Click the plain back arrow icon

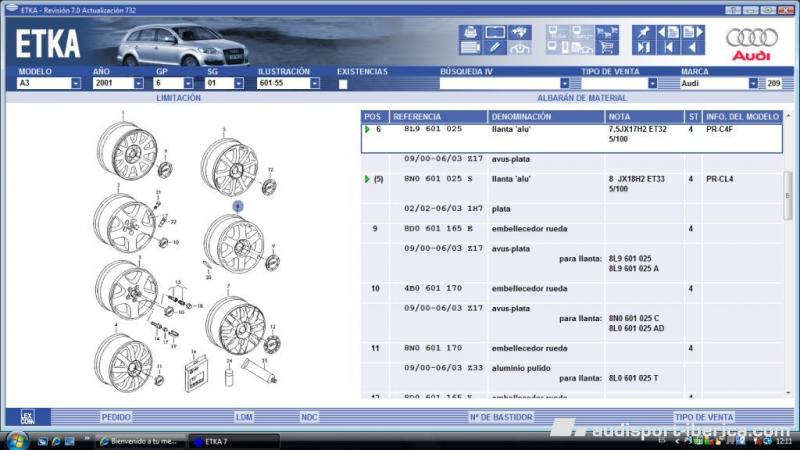point(693,48)
